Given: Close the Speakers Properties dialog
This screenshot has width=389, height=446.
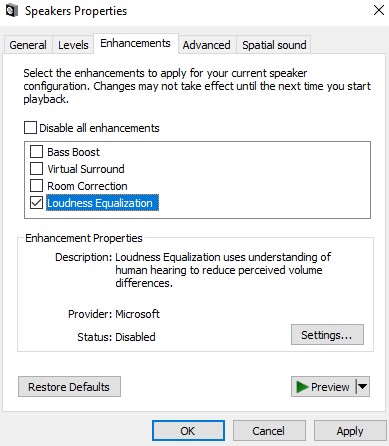Looking at the screenshot, I should click(x=379, y=10).
